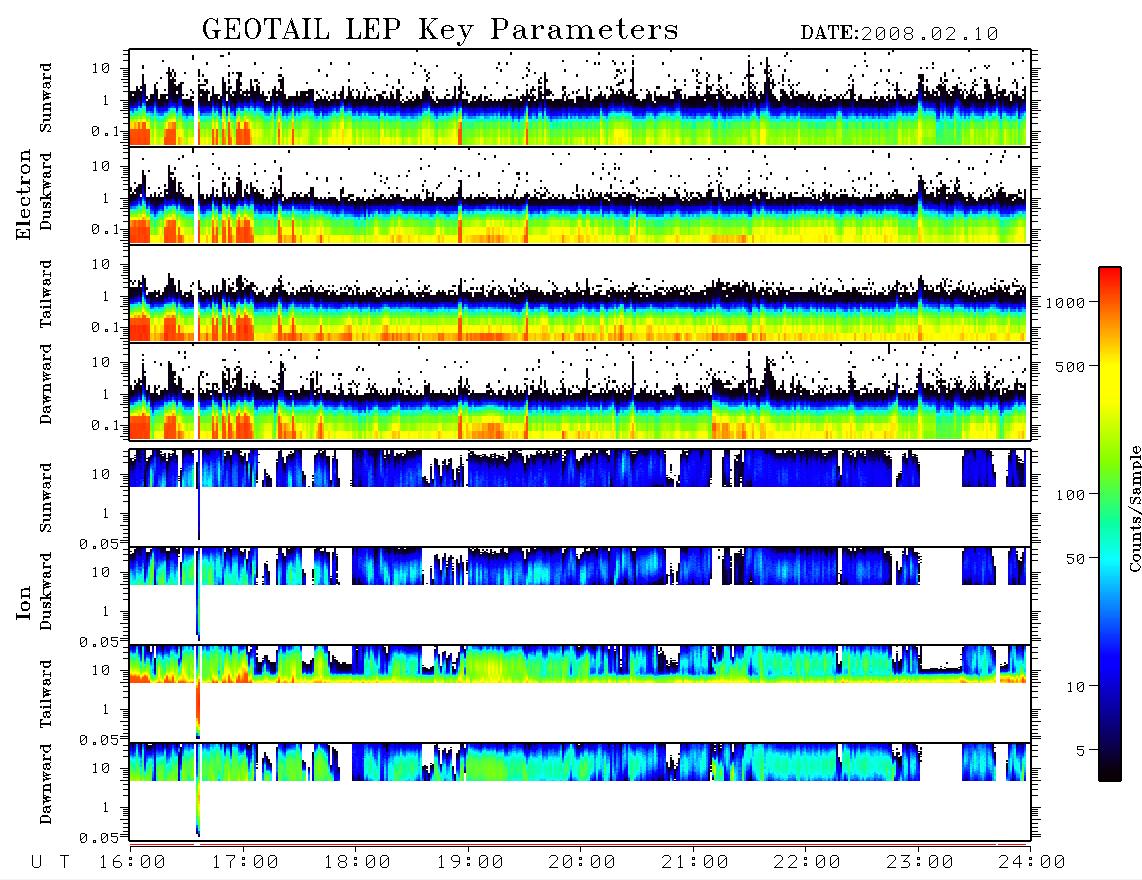Click the Electron Dawnward spectrogram panel

coord(580,391)
